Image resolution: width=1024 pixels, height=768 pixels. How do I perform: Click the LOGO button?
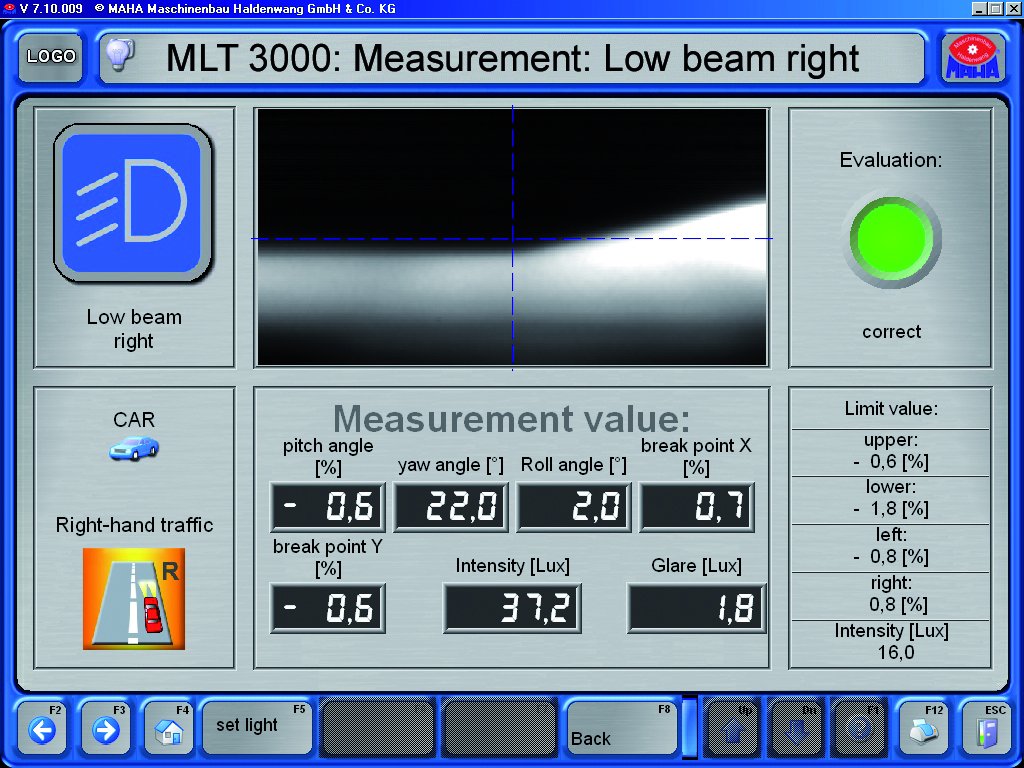coord(50,57)
